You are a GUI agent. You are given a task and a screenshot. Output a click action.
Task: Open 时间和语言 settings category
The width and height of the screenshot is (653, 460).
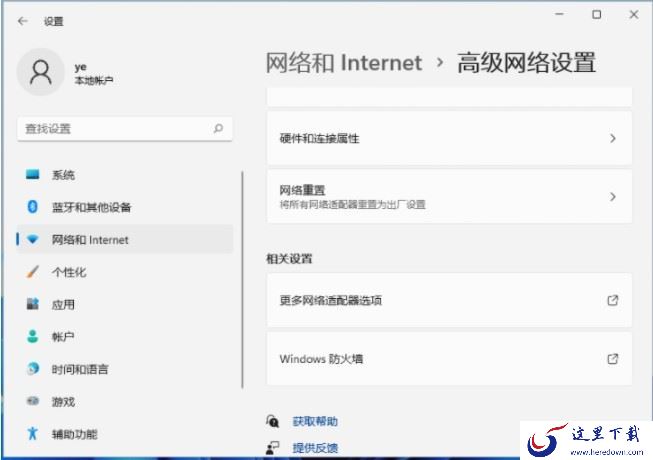click(125, 369)
